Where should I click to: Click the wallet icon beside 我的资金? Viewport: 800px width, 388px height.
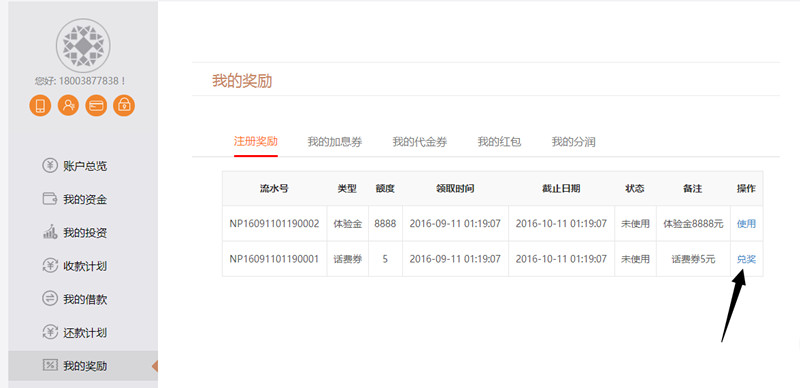point(49,199)
